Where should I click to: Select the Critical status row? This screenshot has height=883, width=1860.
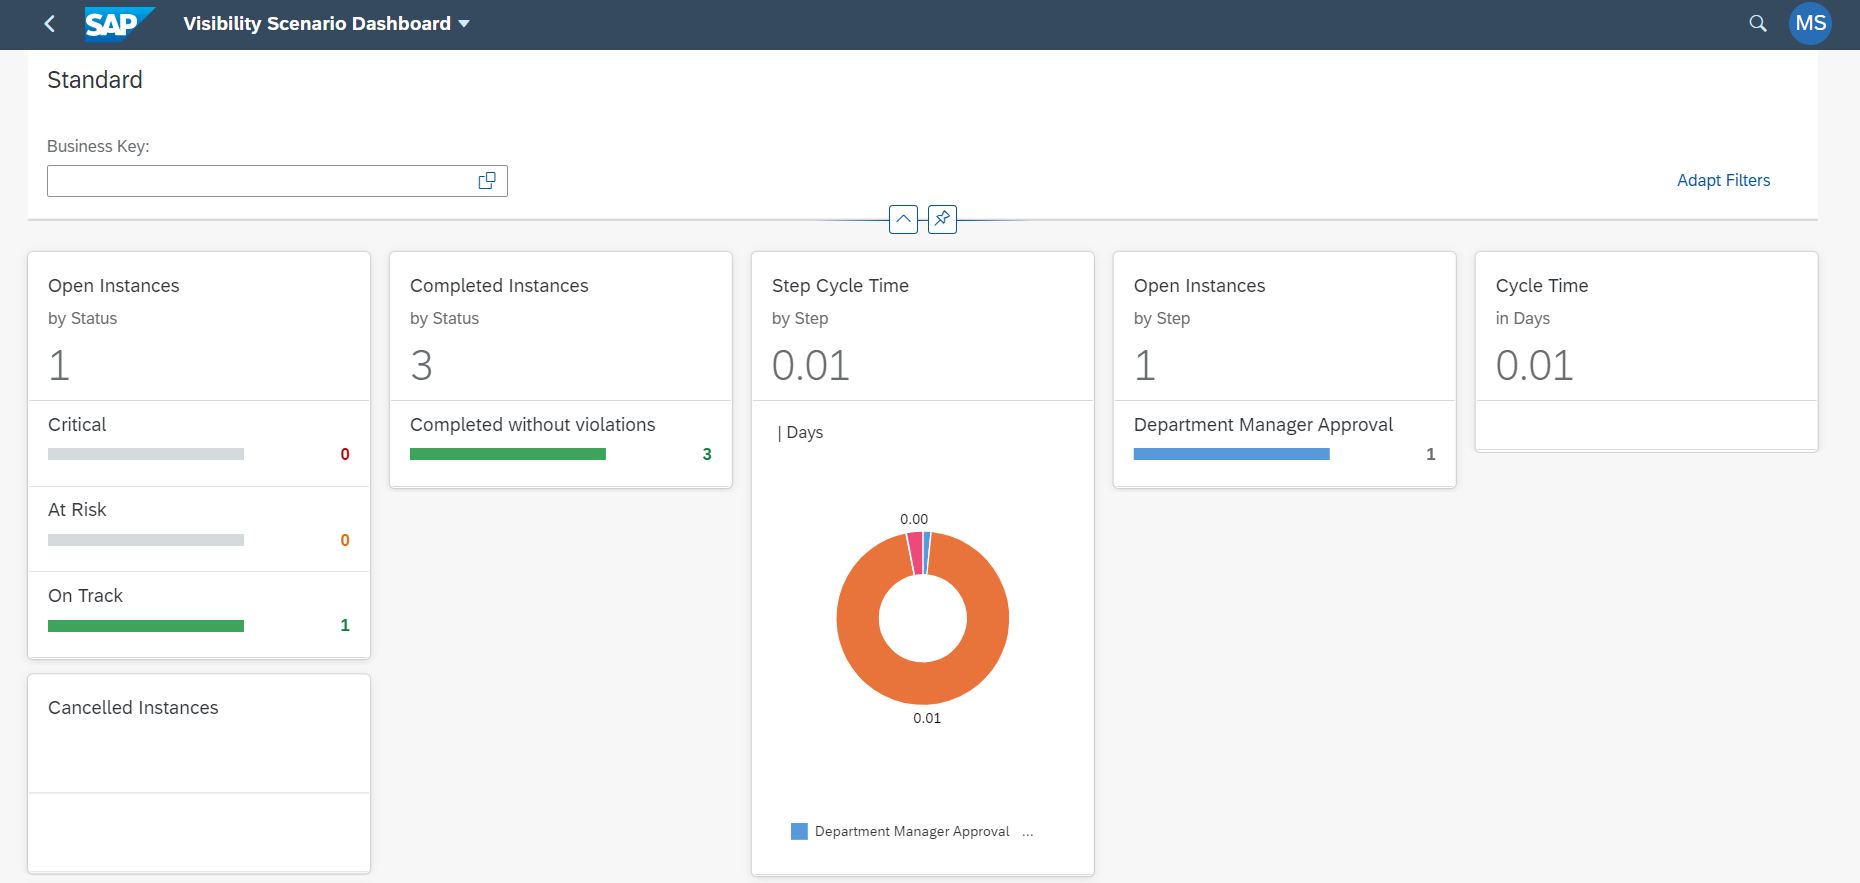199,443
